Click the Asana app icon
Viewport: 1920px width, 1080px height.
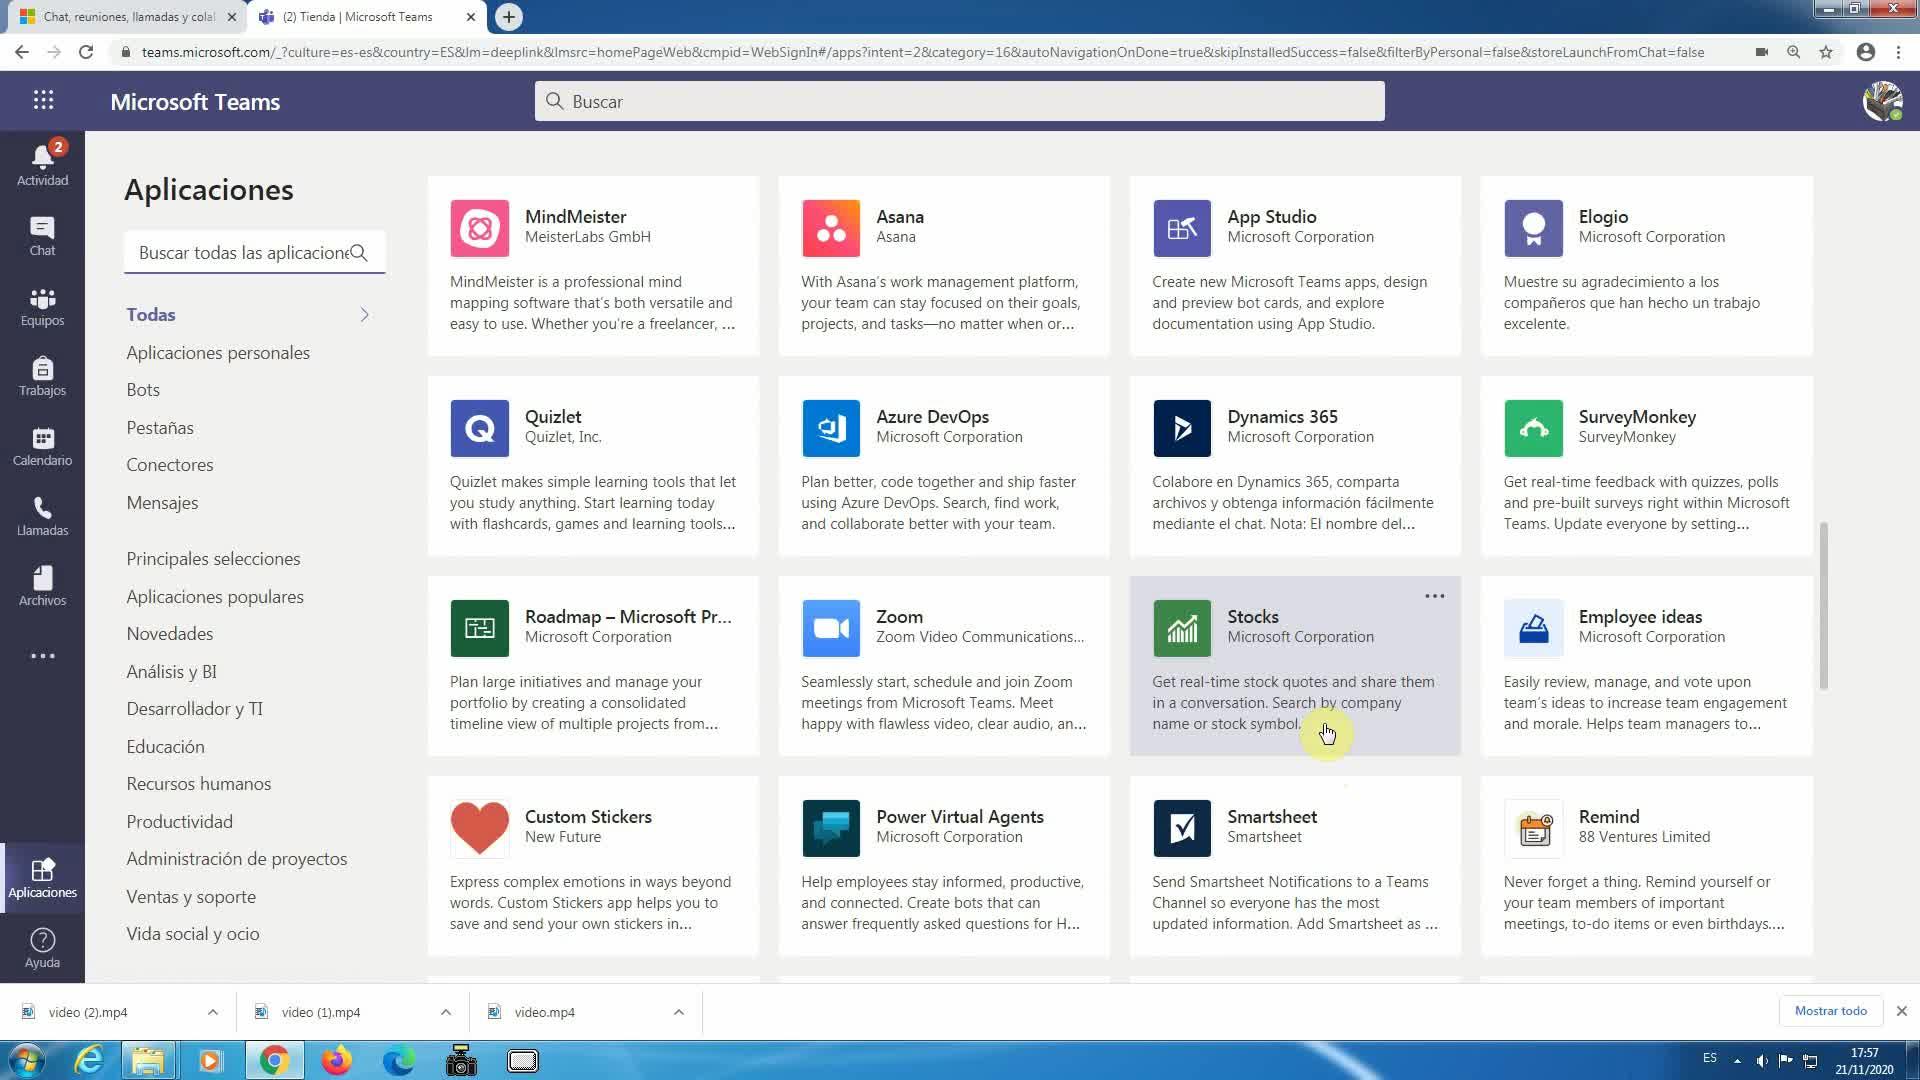pyautogui.click(x=830, y=228)
